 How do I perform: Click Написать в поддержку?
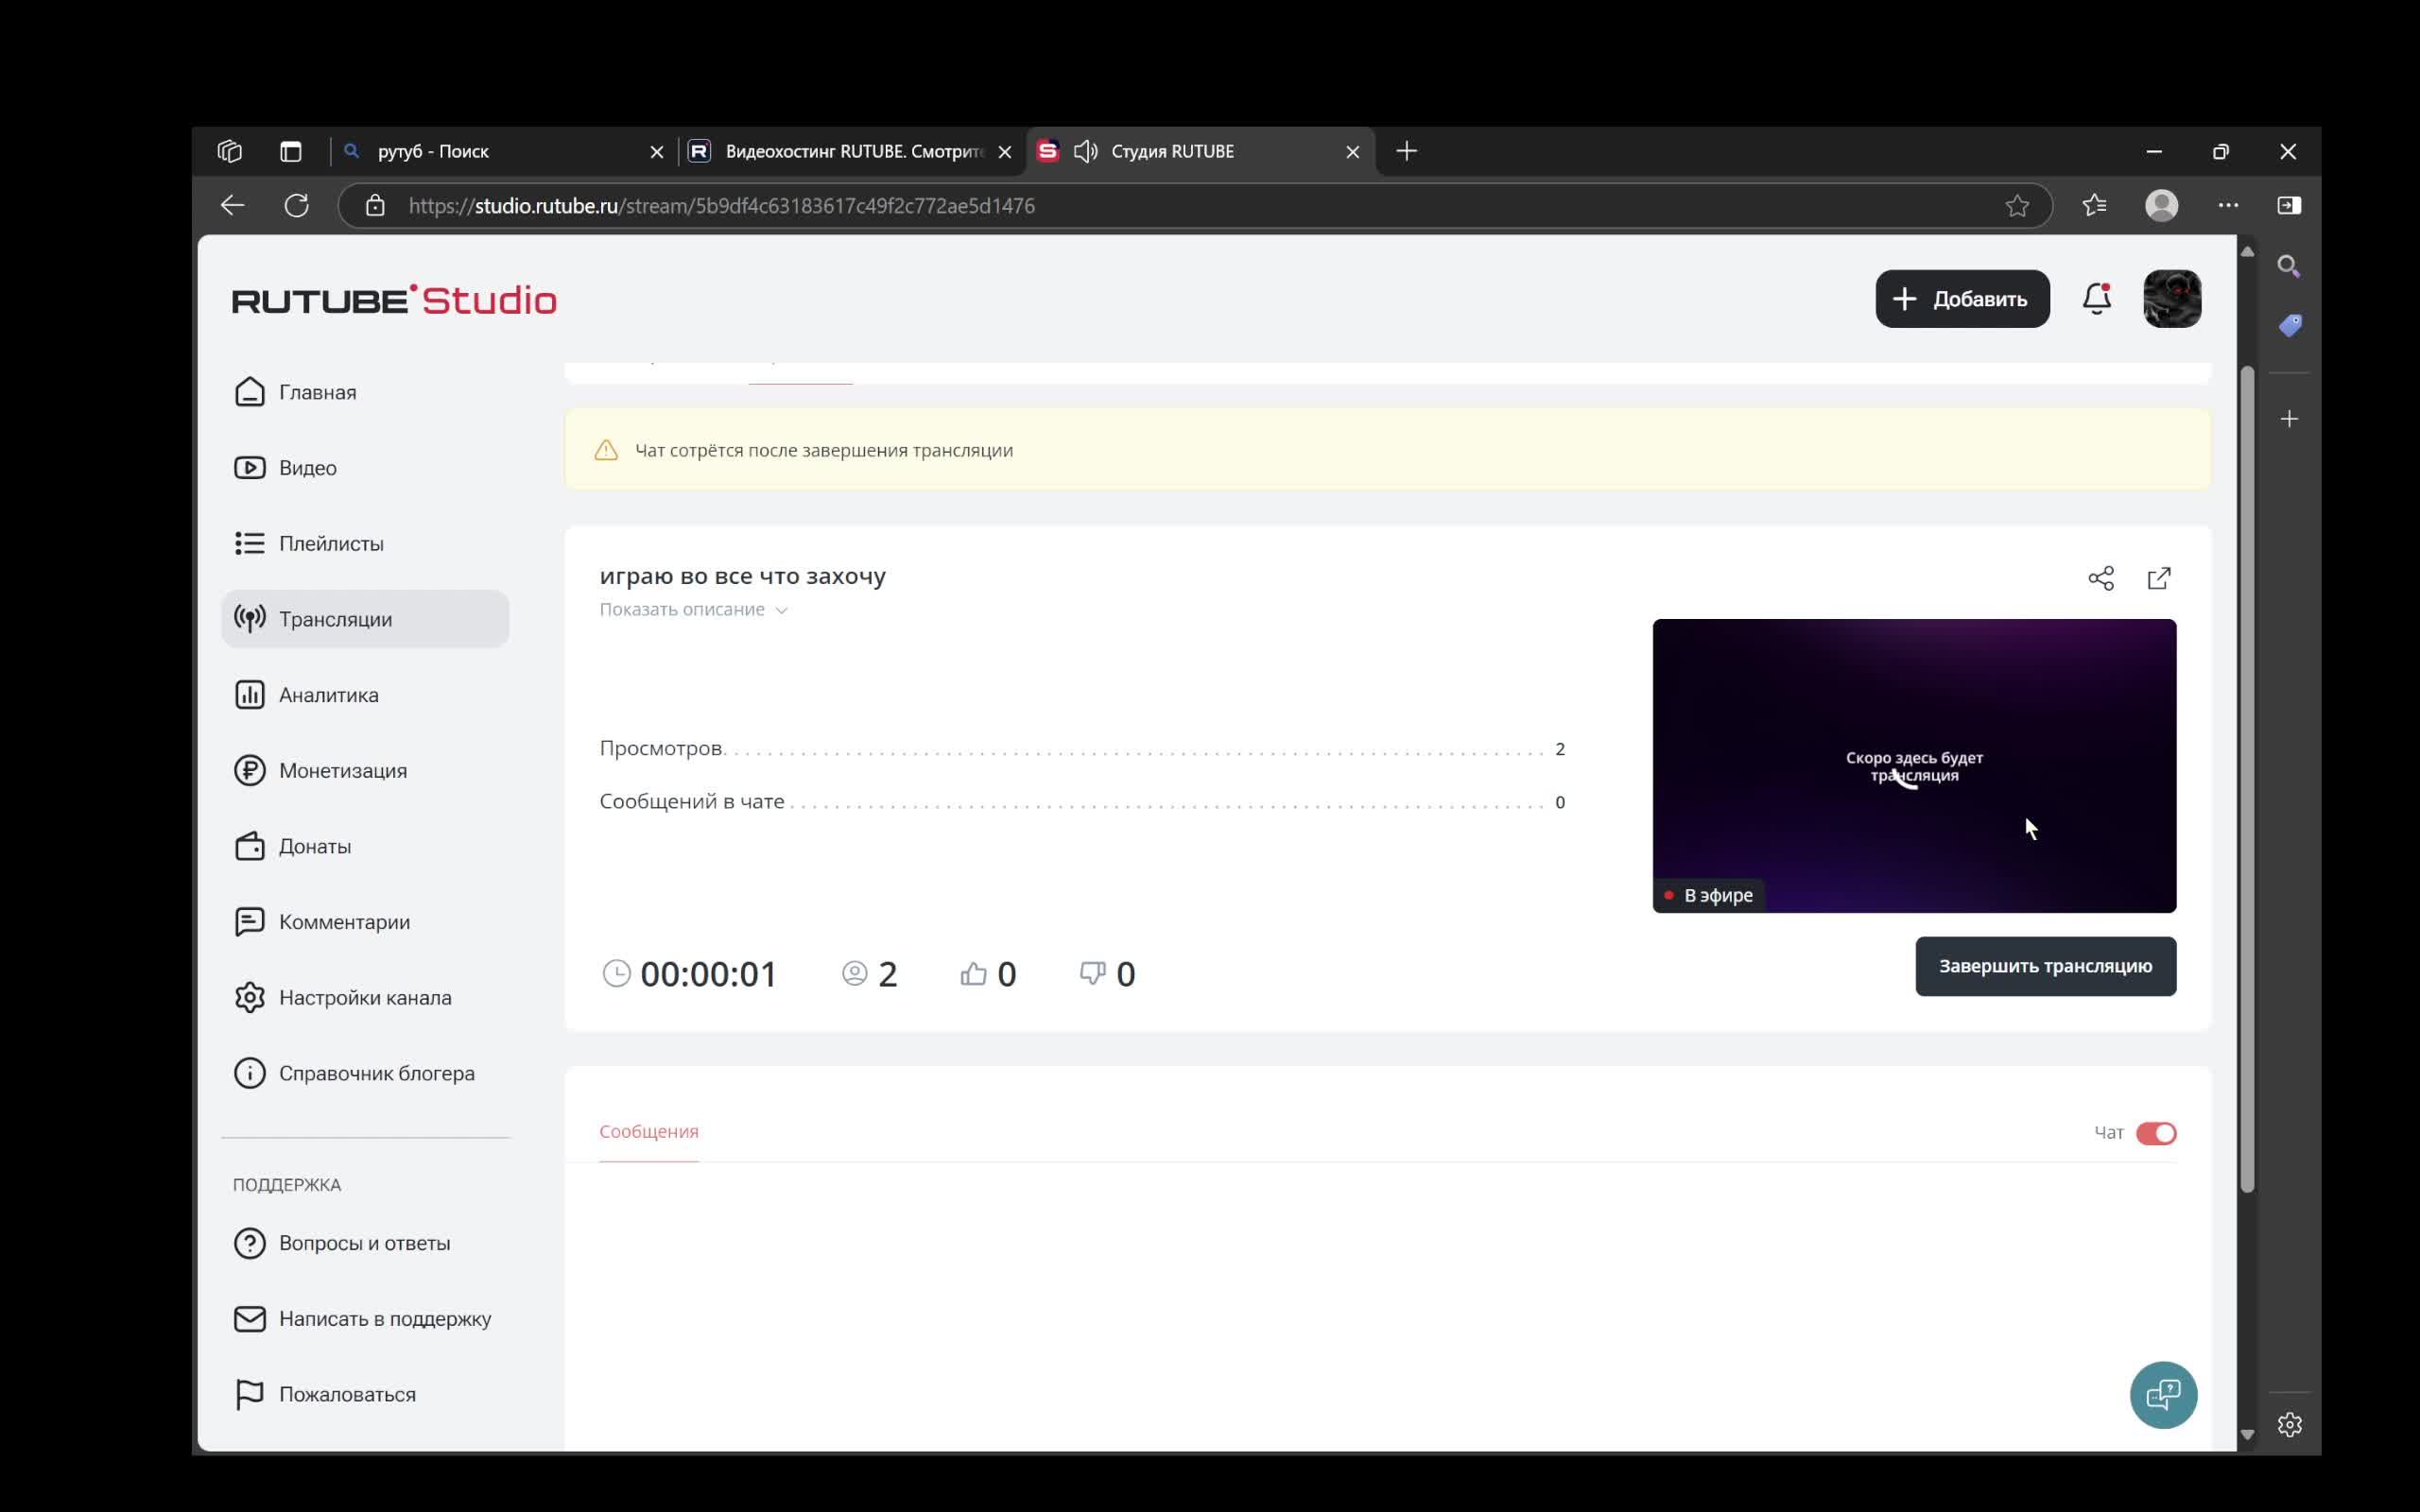[x=365, y=1319]
